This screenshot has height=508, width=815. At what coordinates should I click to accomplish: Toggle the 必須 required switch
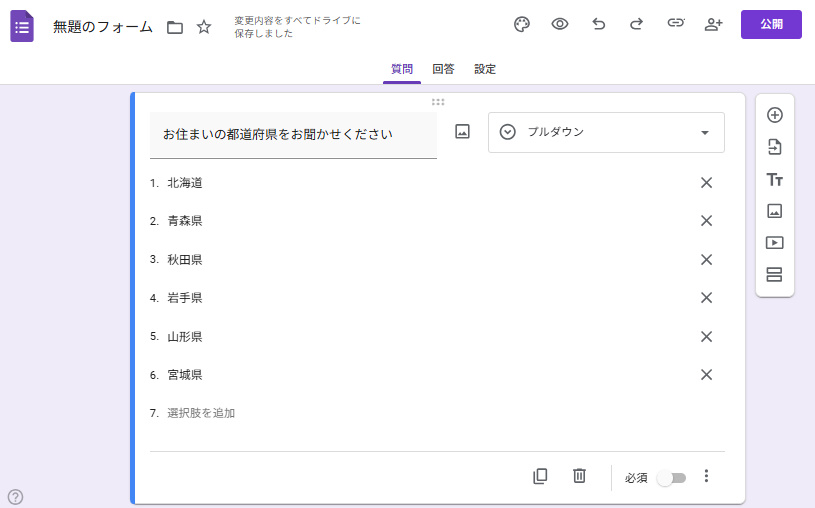671,477
